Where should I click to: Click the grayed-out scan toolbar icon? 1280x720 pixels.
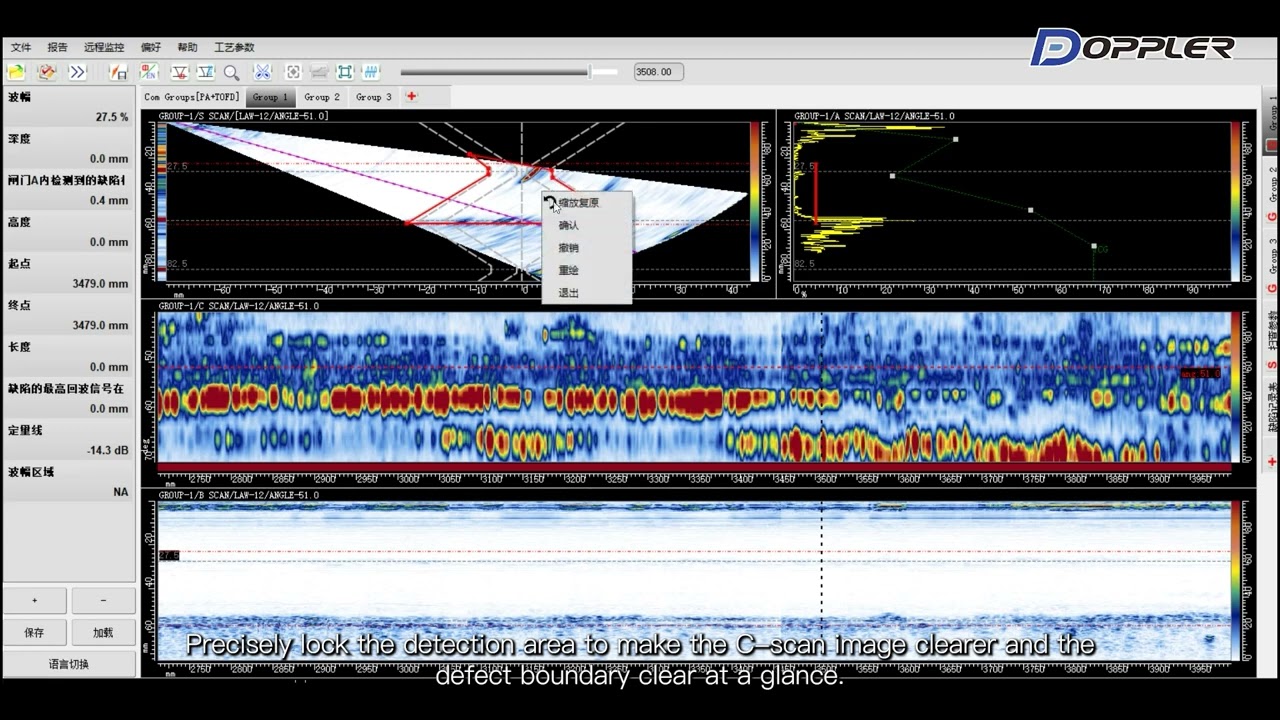pos(319,72)
